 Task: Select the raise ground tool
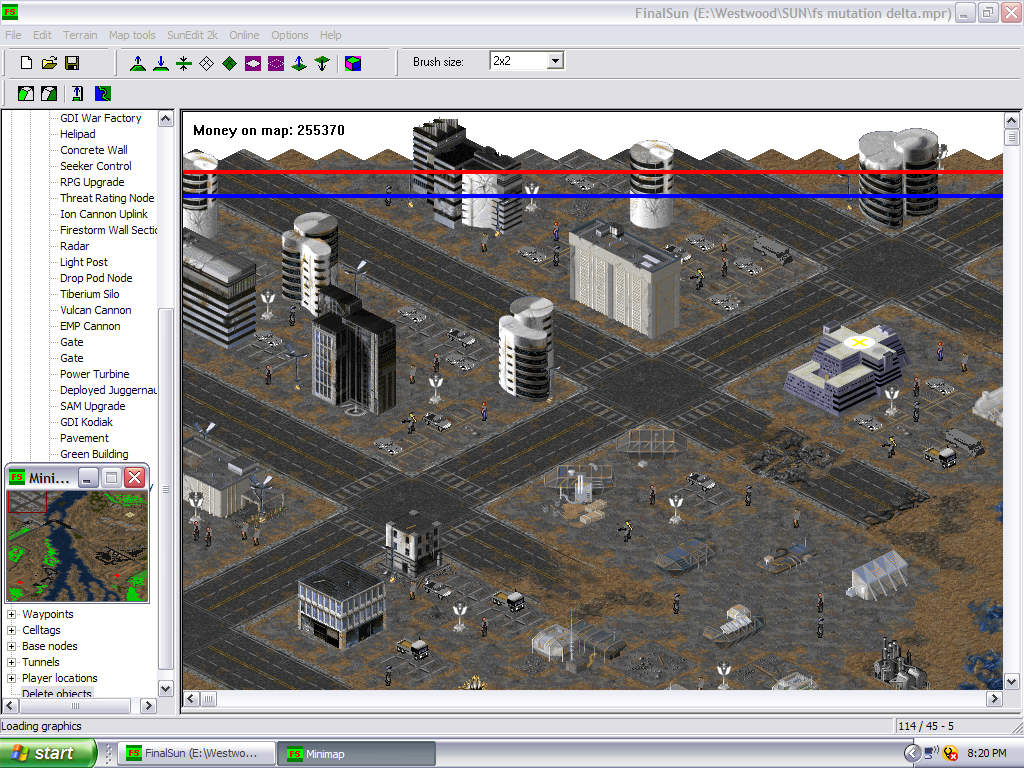138,63
